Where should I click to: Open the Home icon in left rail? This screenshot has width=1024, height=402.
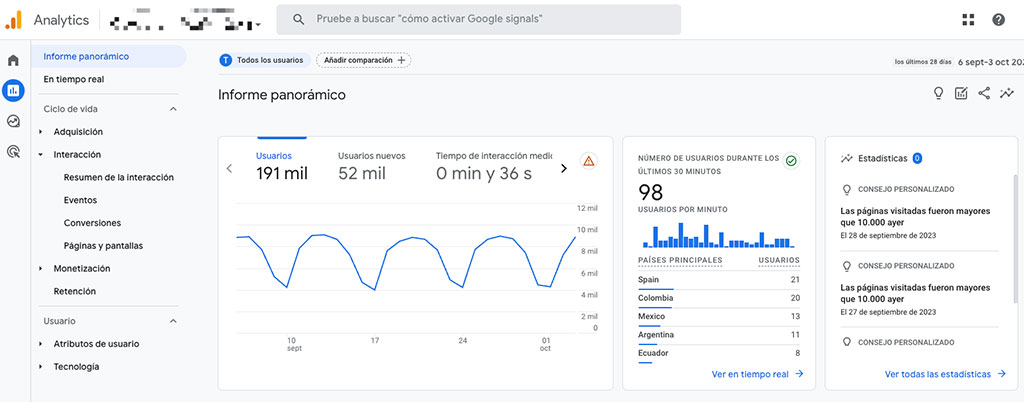coord(13,61)
